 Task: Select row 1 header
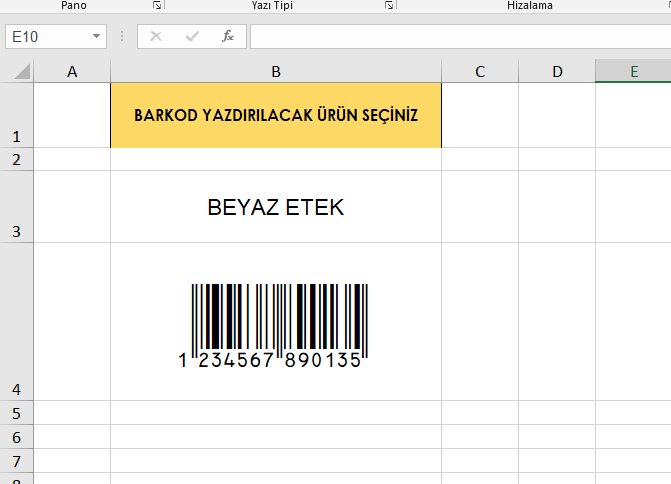pyautogui.click(x=16, y=115)
